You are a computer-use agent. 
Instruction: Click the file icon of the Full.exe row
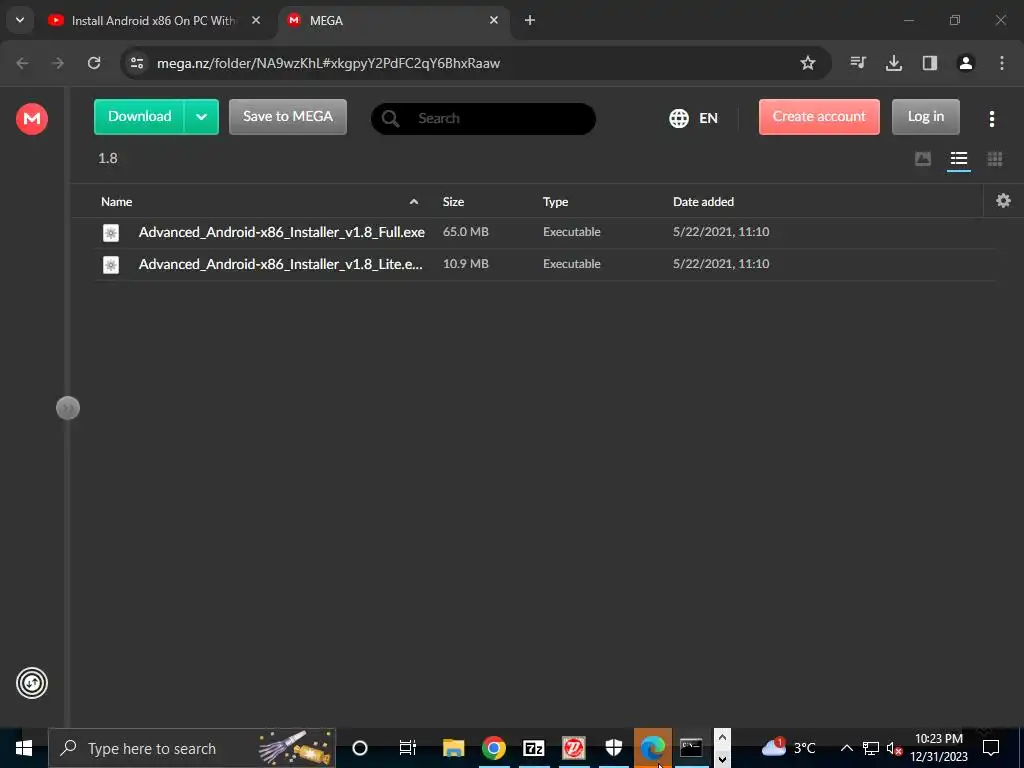pos(111,232)
